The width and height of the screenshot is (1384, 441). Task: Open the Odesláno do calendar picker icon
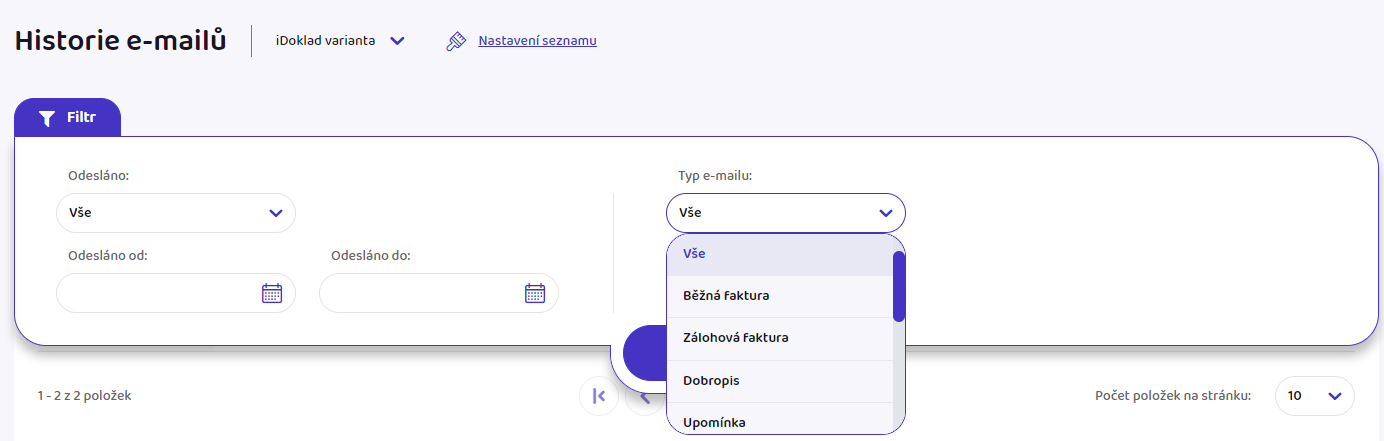click(535, 293)
